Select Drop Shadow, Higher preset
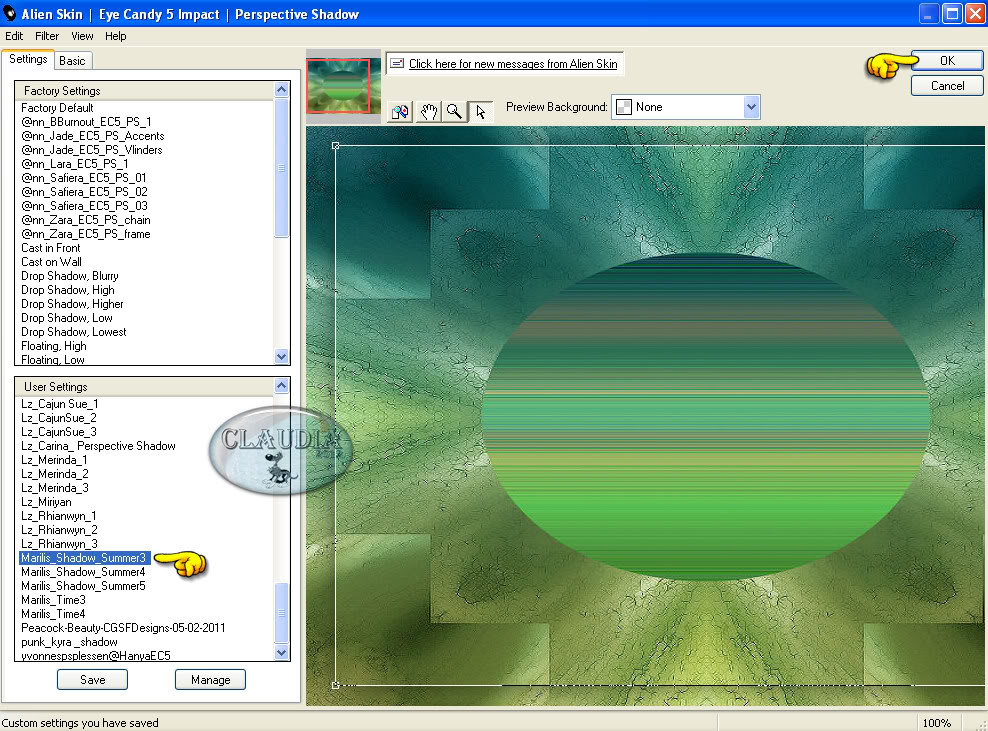Image resolution: width=988 pixels, height=731 pixels. 72,304
